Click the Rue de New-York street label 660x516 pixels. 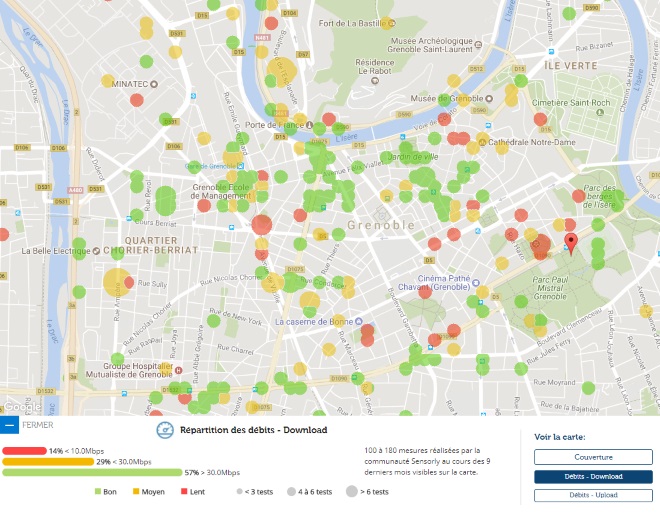236,317
